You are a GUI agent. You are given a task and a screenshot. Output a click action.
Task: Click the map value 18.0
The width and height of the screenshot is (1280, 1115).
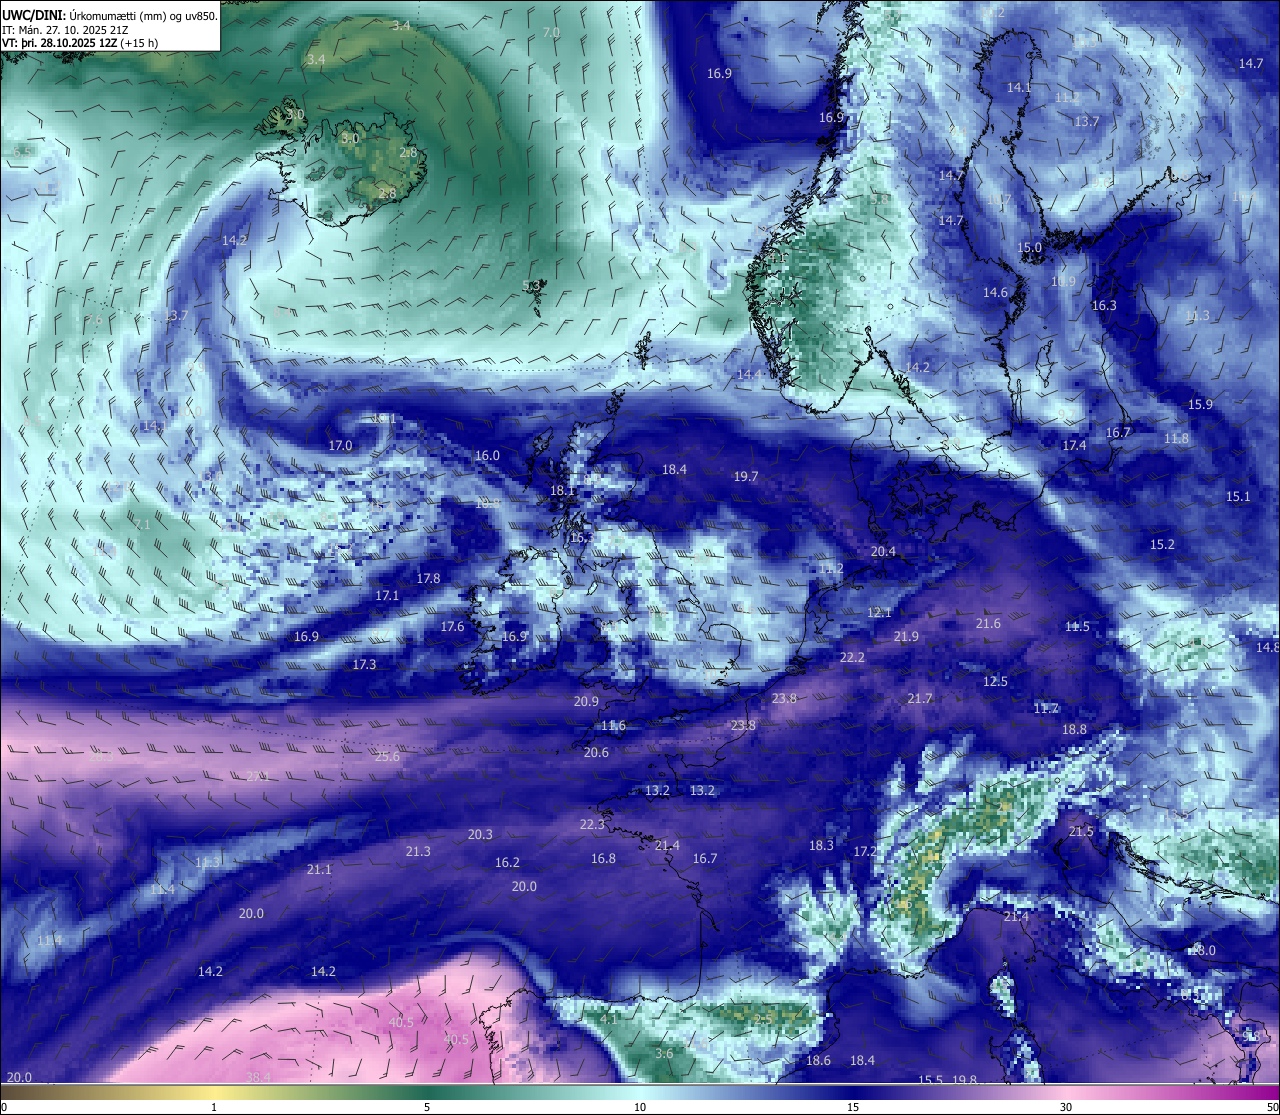tap(1203, 950)
